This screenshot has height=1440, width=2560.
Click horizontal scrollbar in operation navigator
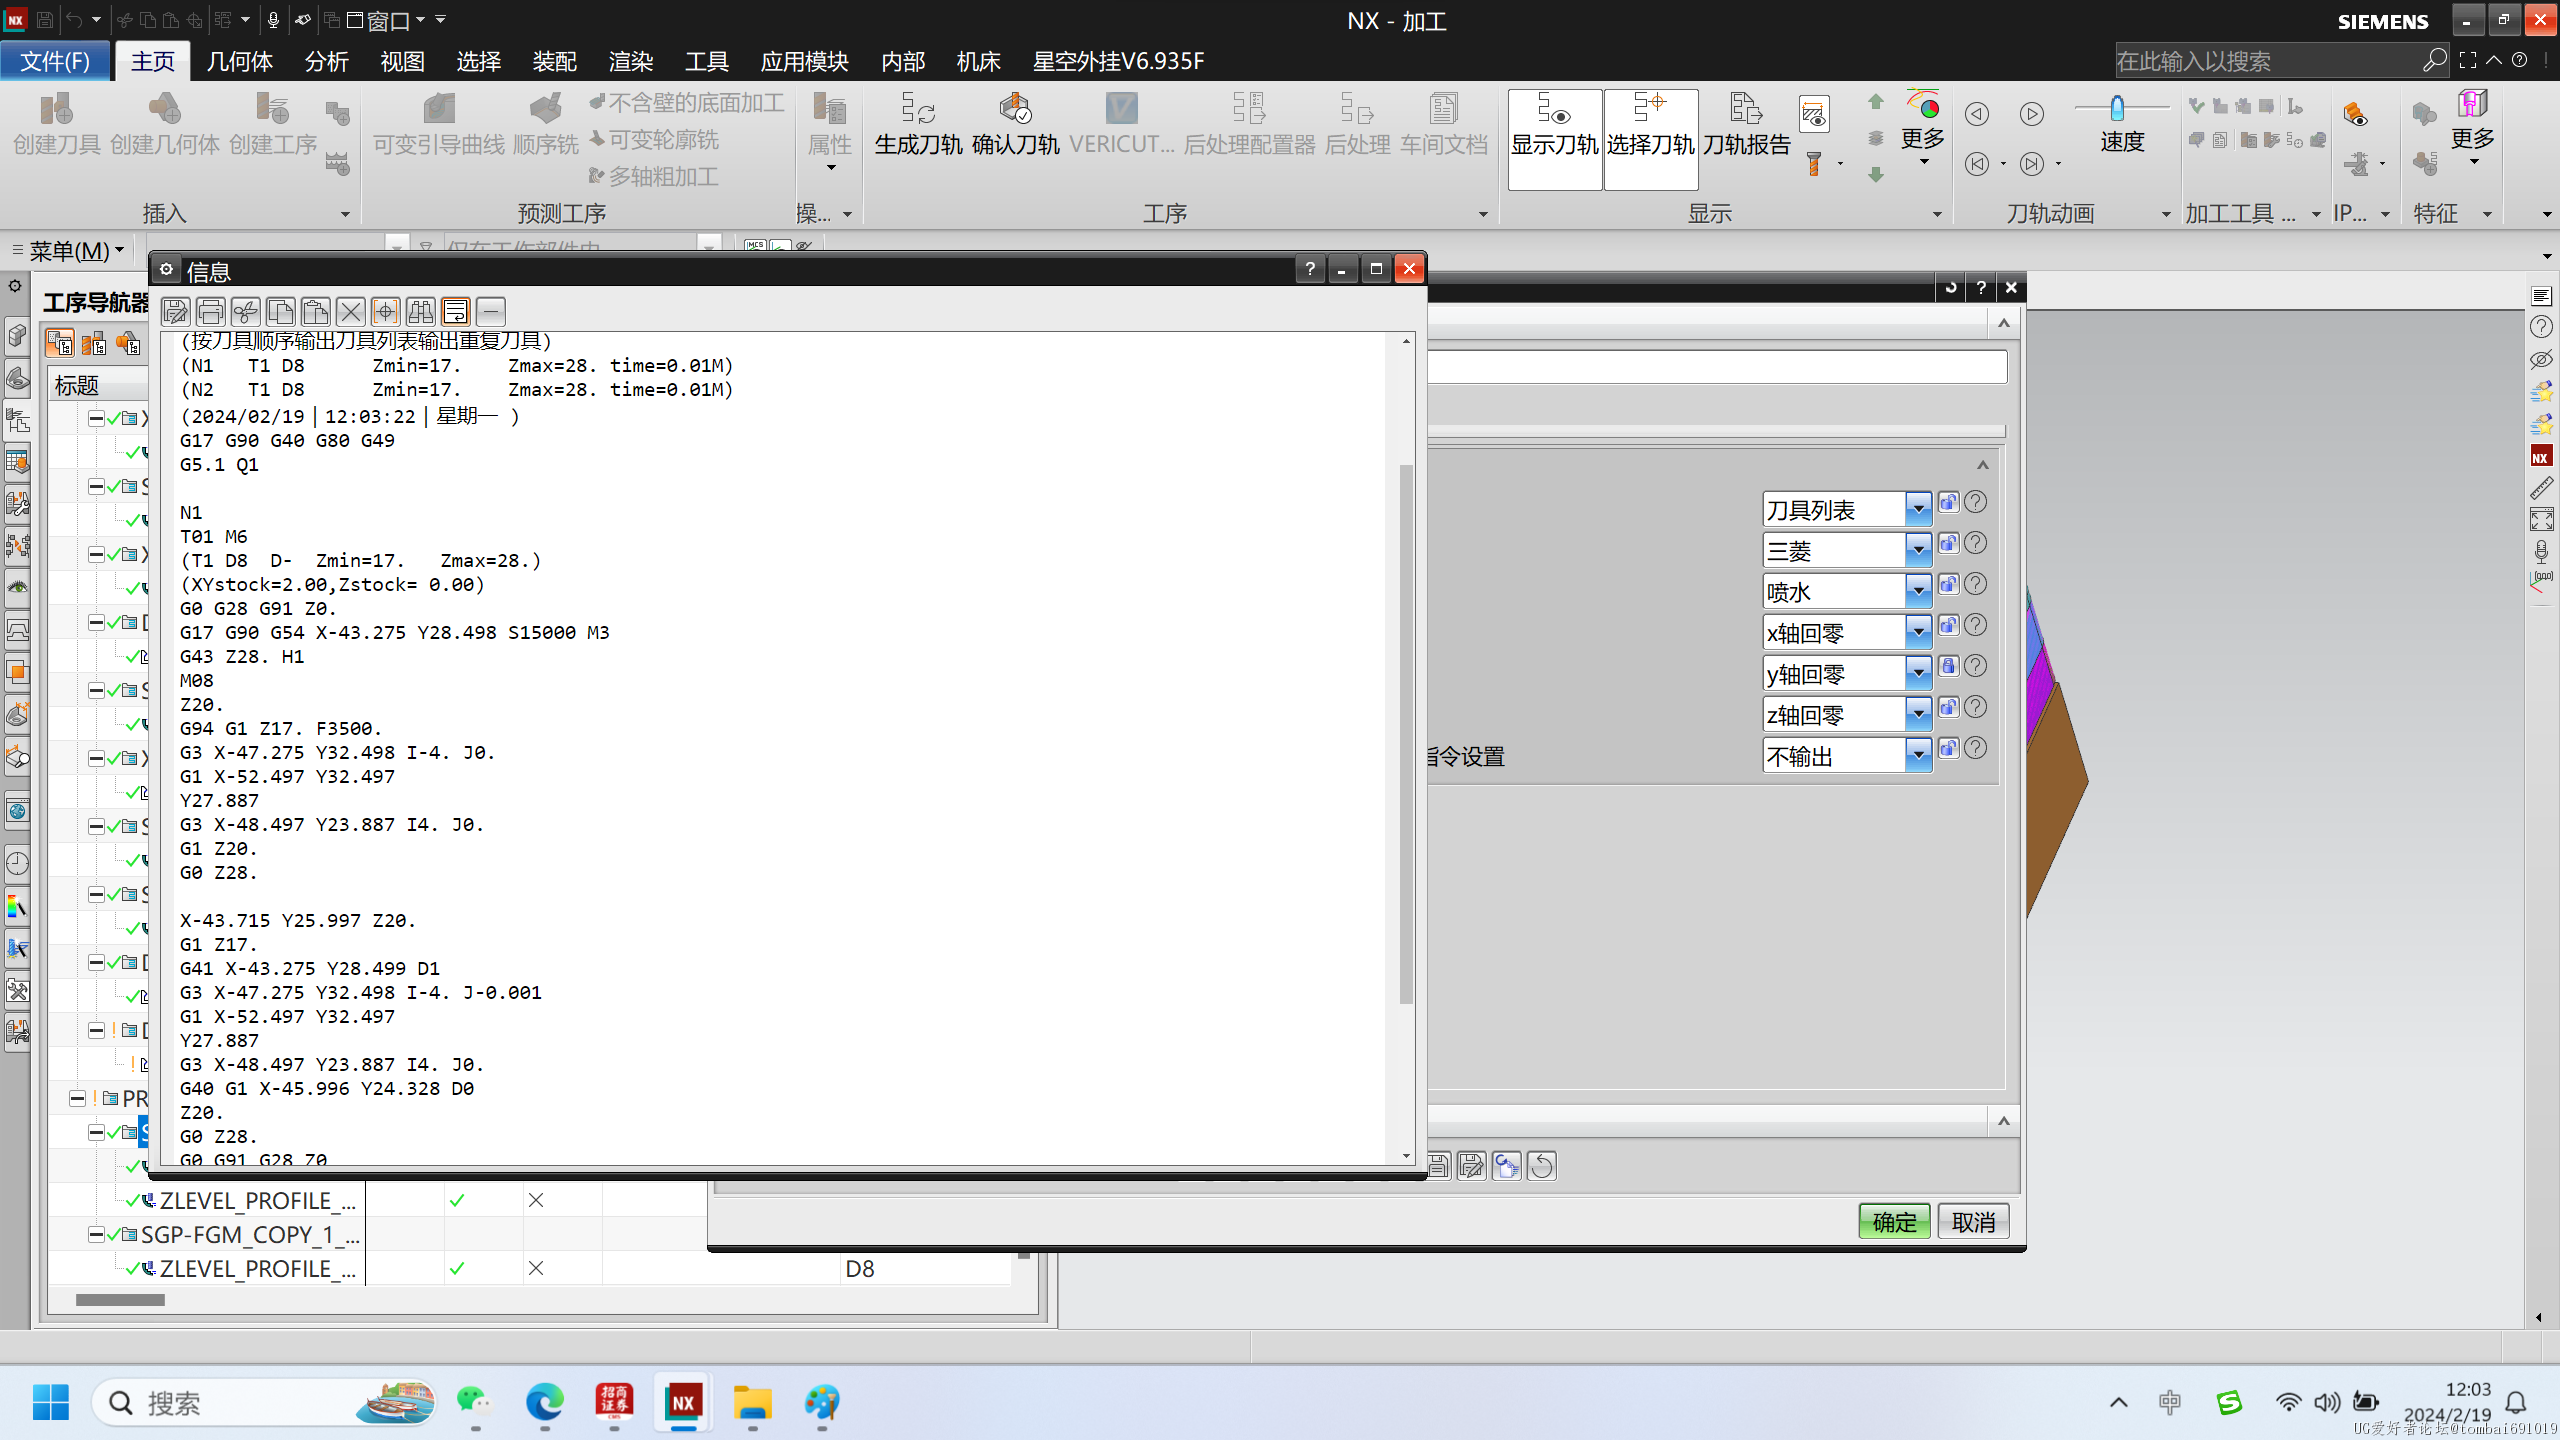point(120,1300)
